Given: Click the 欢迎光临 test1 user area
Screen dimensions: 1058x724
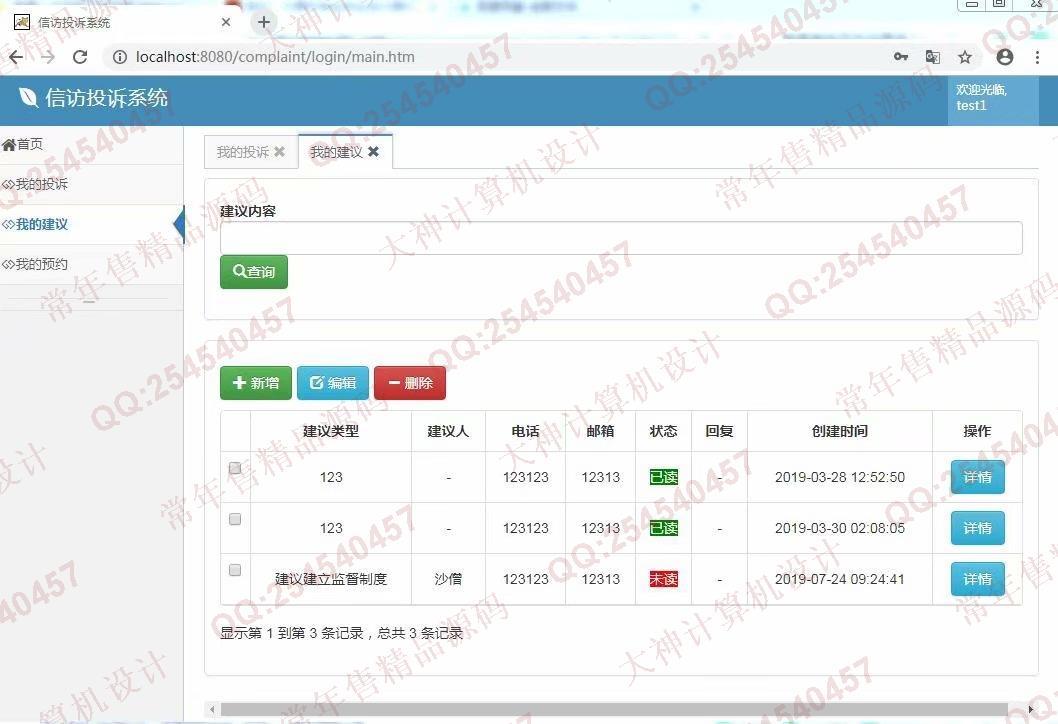Looking at the screenshot, I should click(993, 99).
